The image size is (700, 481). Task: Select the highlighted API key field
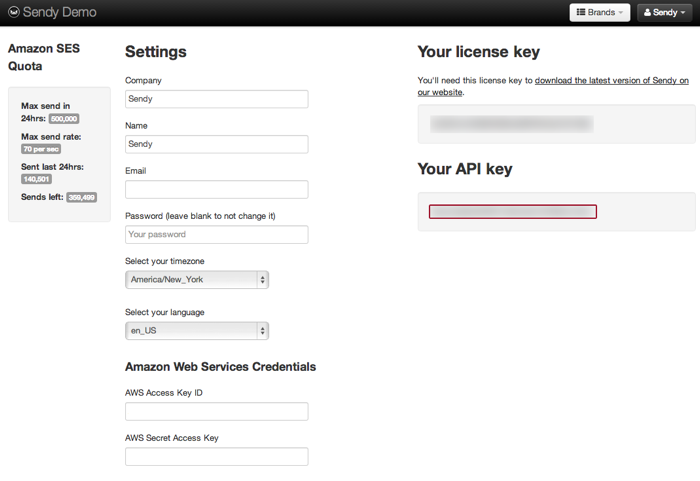(x=513, y=212)
